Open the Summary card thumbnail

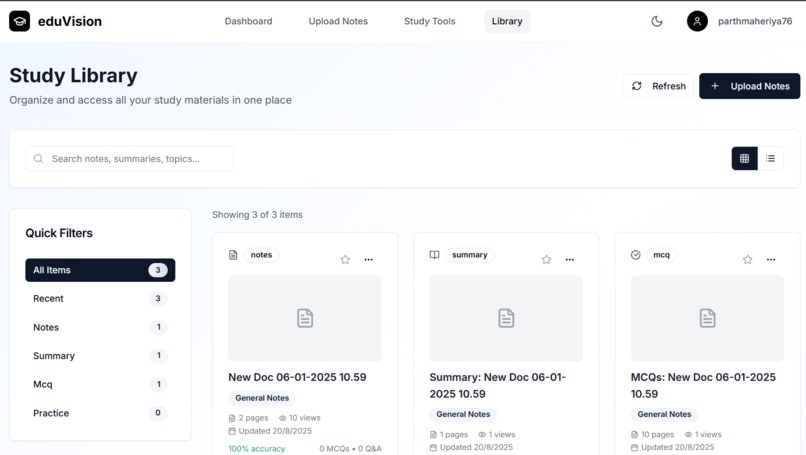click(506, 318)
